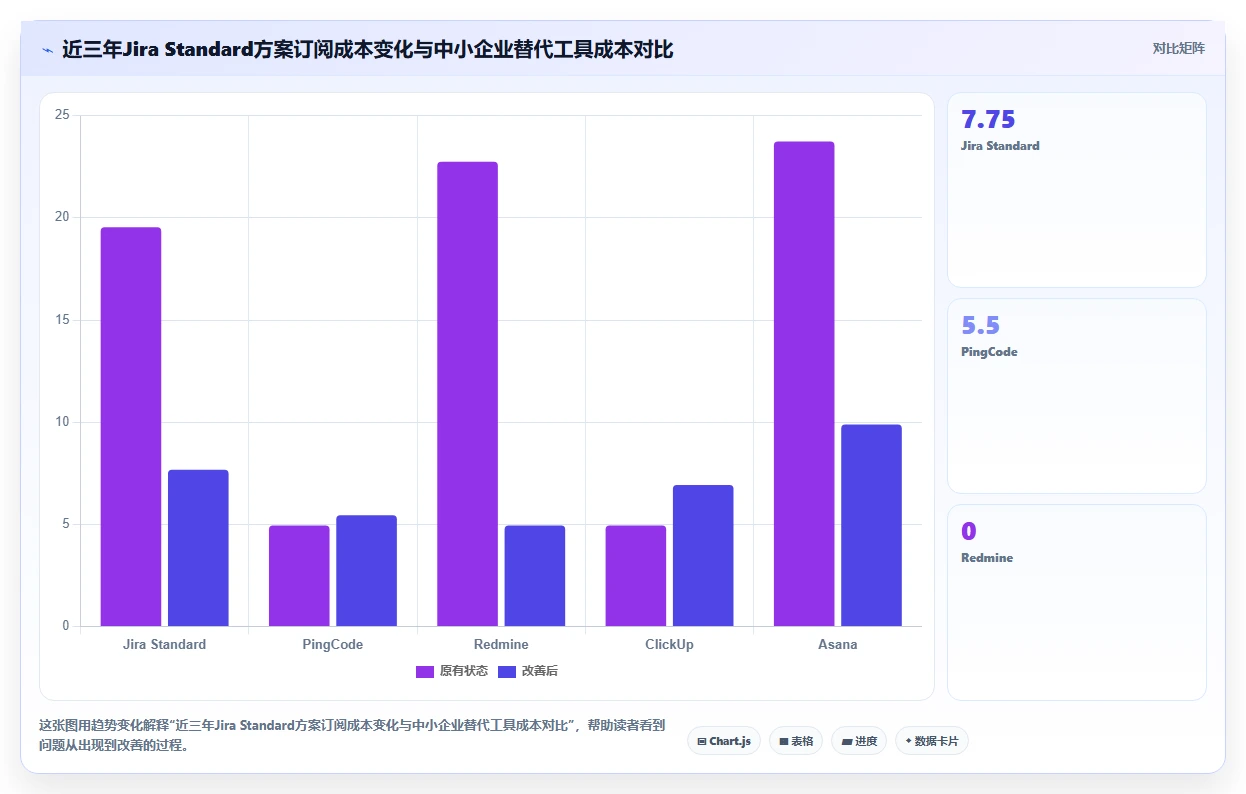The height and width of the screenshot is (794, 1246).
Task: Open the PingCode 5.5 card
Action: tap(1077, 396)
